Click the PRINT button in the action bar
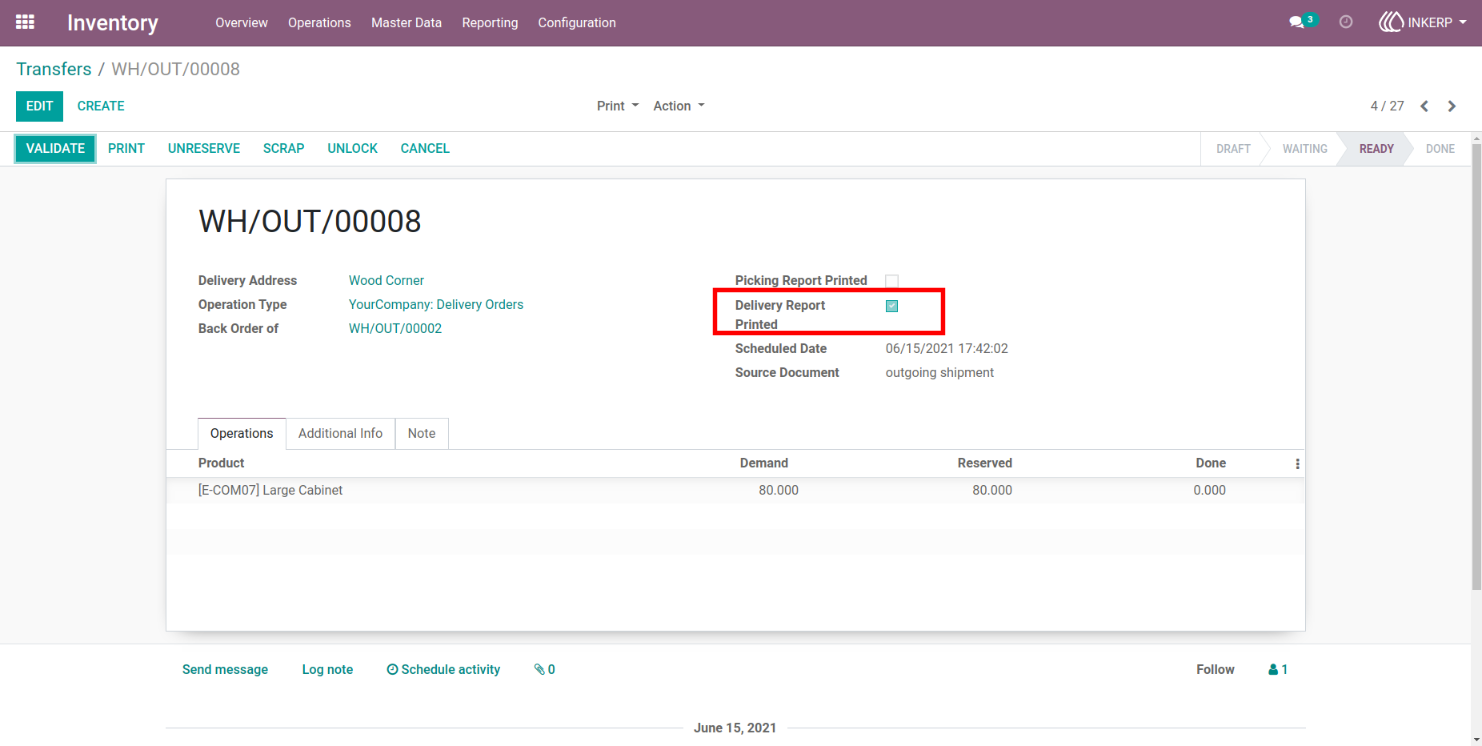This screenshot has width=1482, height=746. [127, 148]
